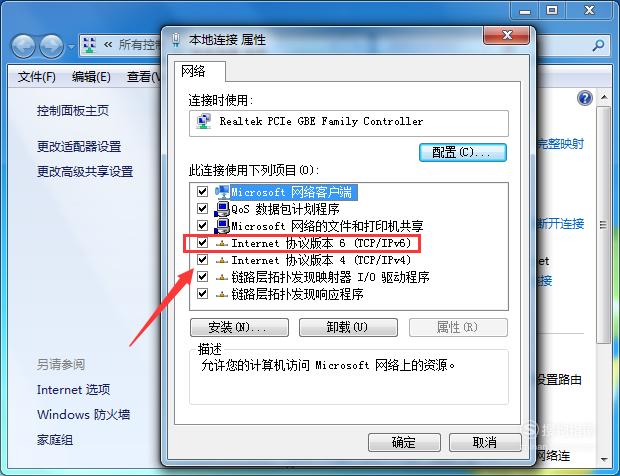Open the 更改适配器设置 link
Viewport: 620px width, 476px height.
(79, 147)
